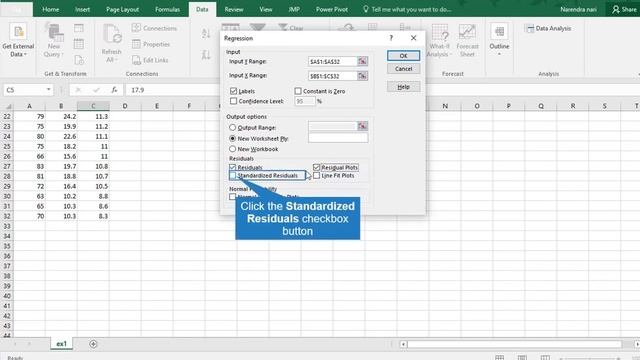Select the Output Range radio button
The image size is (640, 360).
233,127
